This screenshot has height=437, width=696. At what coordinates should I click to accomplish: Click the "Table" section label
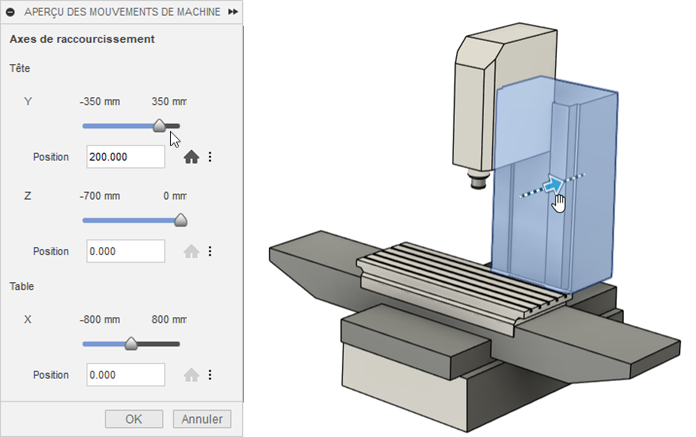pos(22,286)
